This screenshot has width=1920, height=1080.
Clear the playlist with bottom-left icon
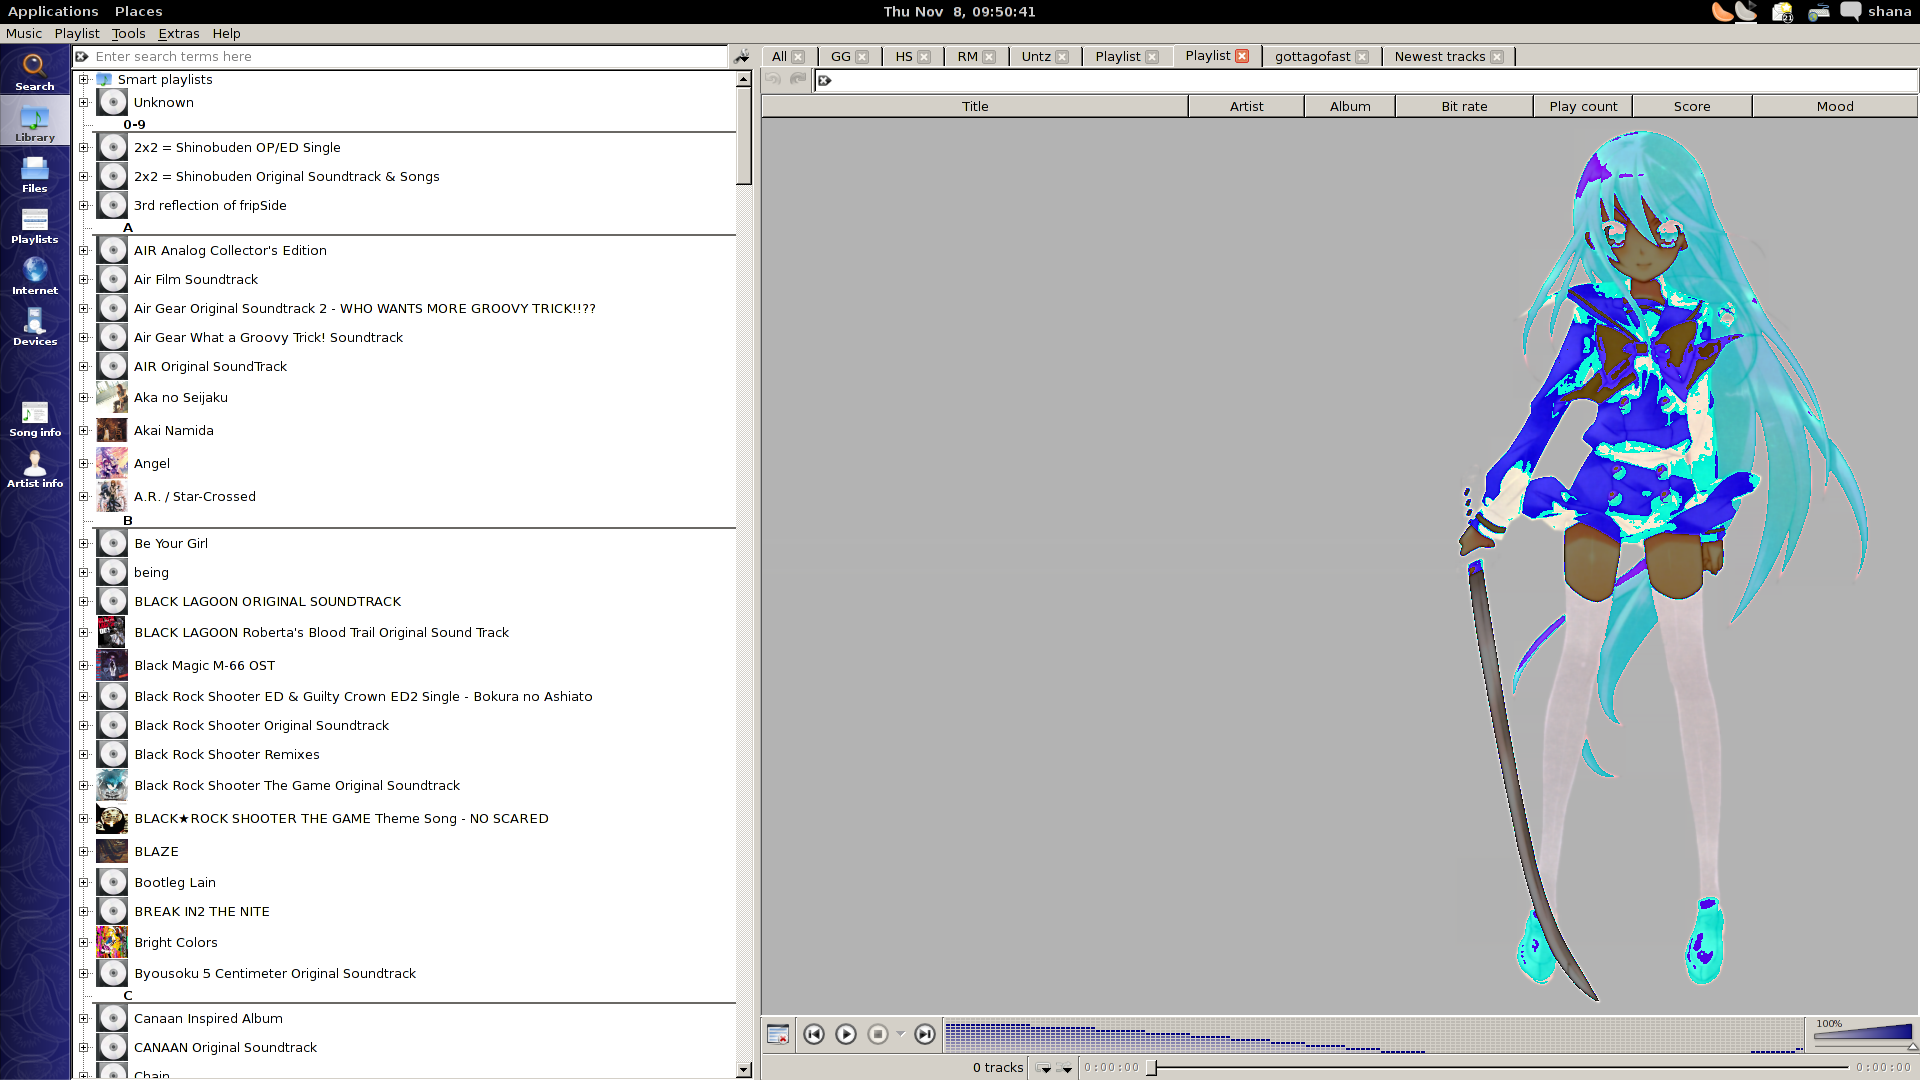coord(777,1034)
